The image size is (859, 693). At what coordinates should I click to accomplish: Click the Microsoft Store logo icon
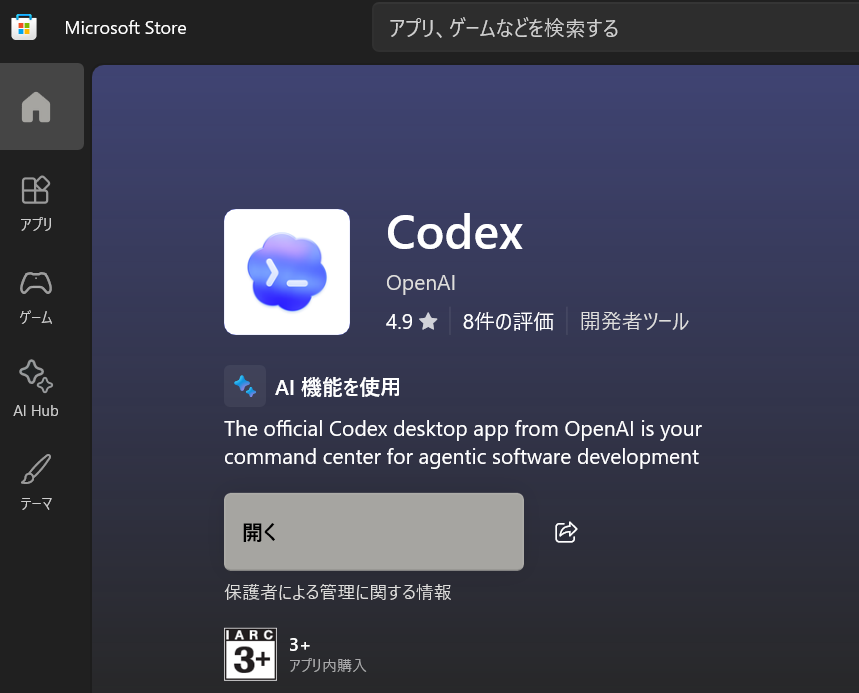tap(24, 27)
